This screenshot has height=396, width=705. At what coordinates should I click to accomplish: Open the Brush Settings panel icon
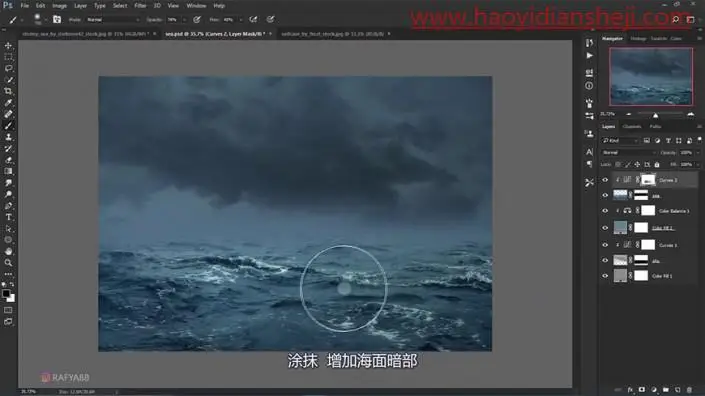pos(57,19)
